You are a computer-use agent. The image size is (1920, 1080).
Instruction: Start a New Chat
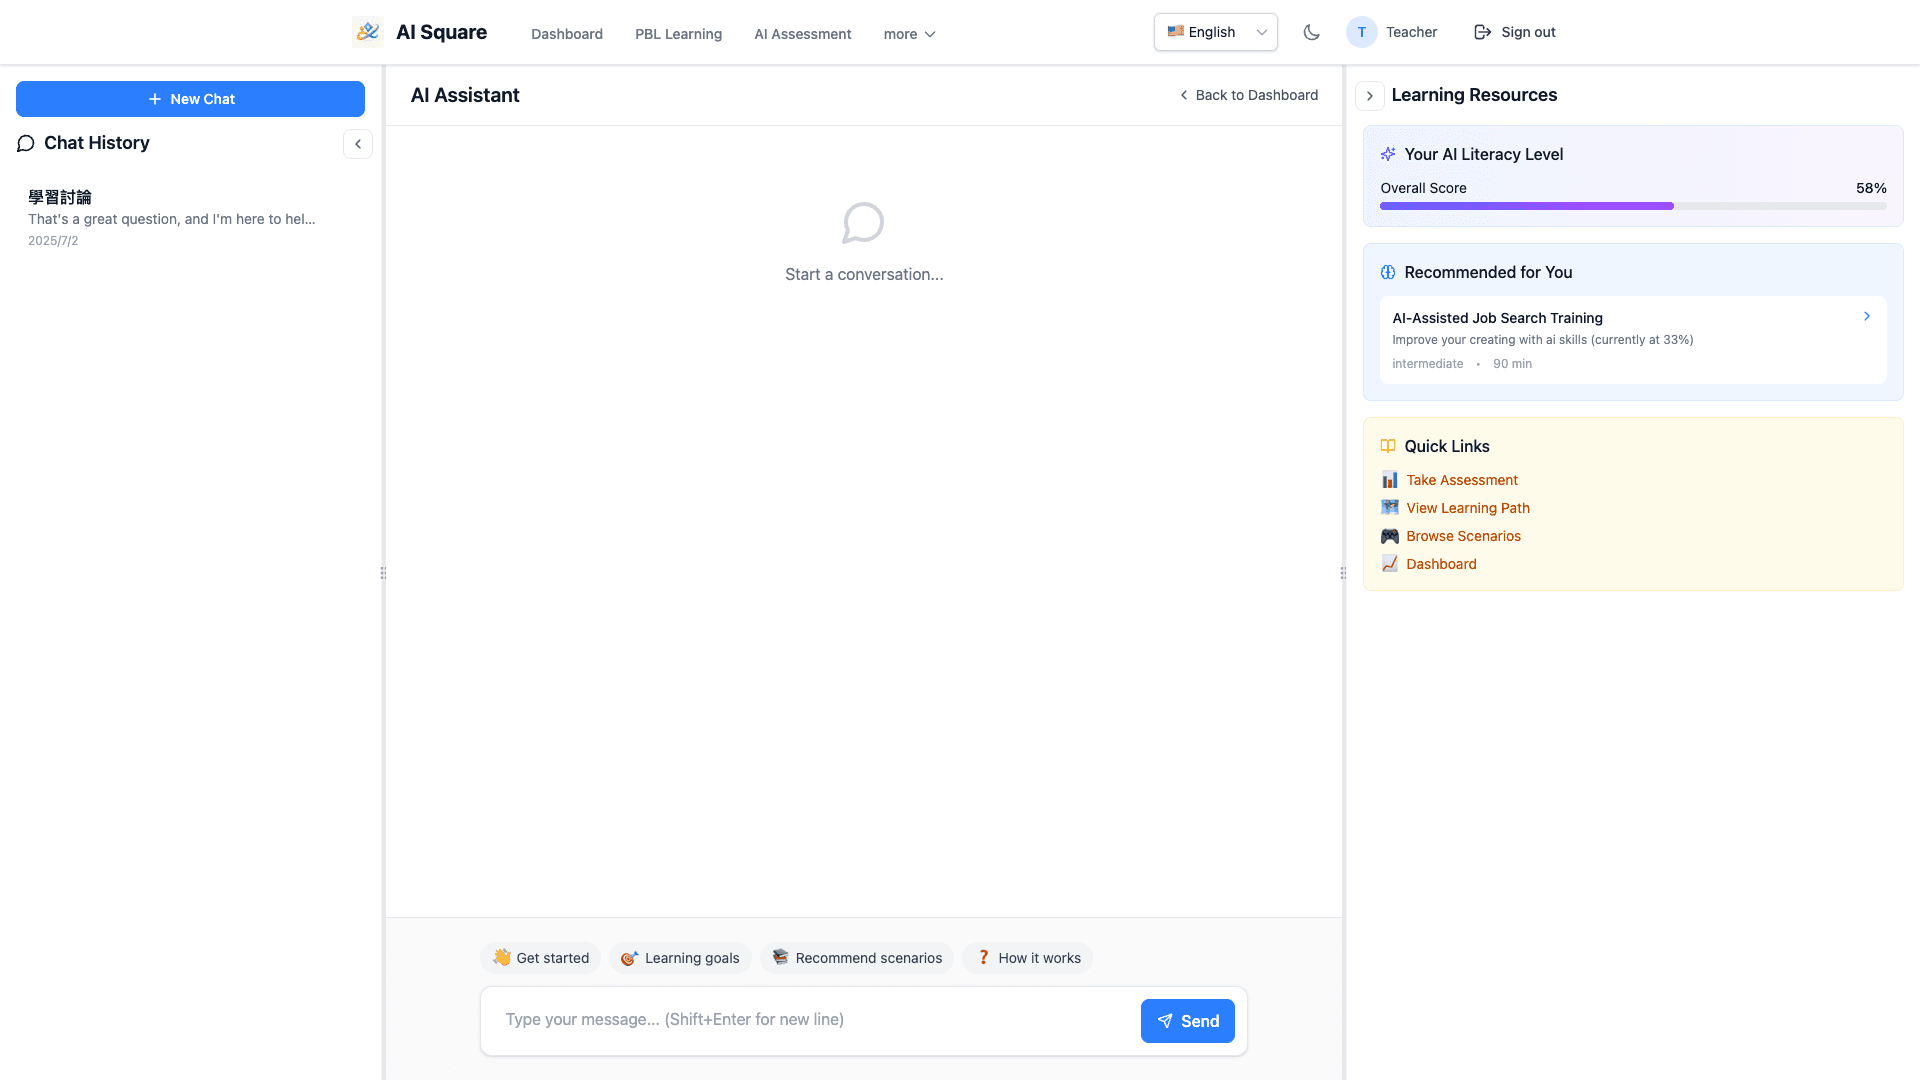190,99
